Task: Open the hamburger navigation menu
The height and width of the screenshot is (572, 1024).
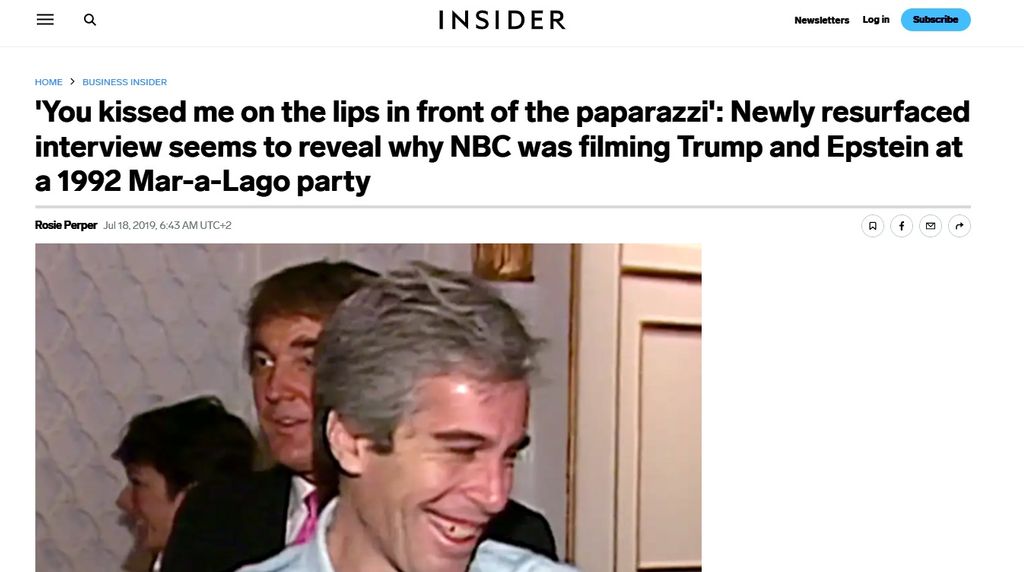Action: click(x=45, y=20)
